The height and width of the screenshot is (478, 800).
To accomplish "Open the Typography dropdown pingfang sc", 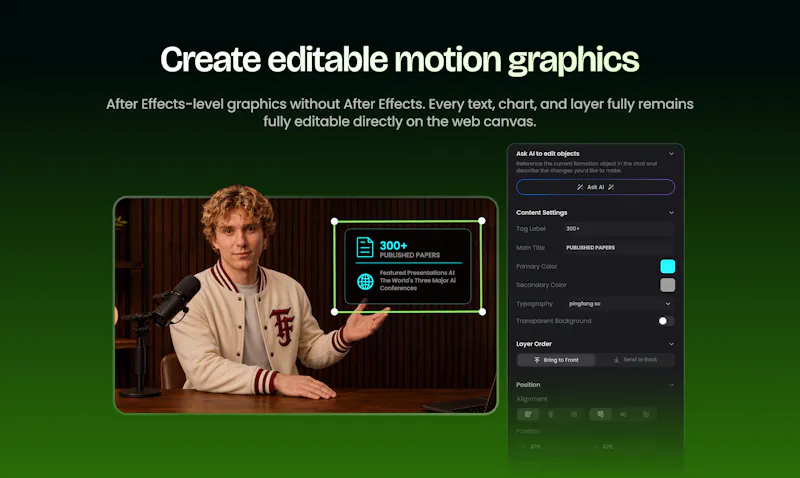I will [x=619, y=304].
